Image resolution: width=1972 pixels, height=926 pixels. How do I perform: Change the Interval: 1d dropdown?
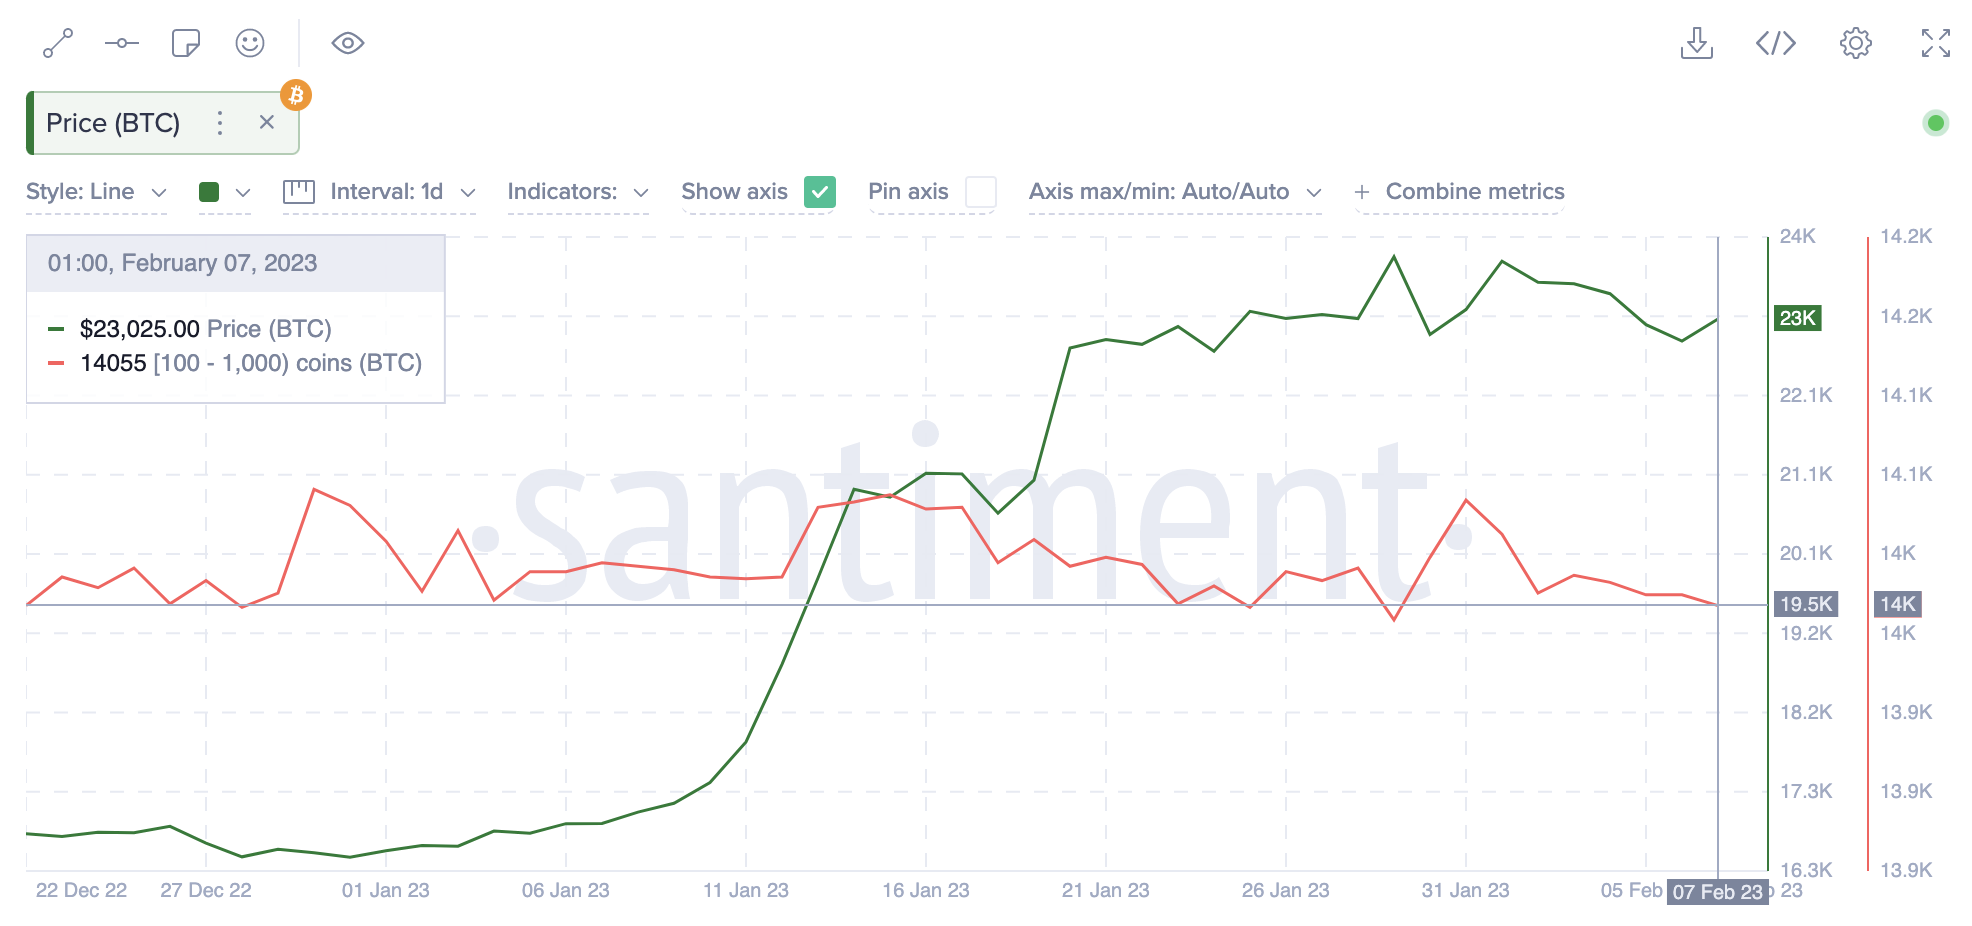click(396, 191)
